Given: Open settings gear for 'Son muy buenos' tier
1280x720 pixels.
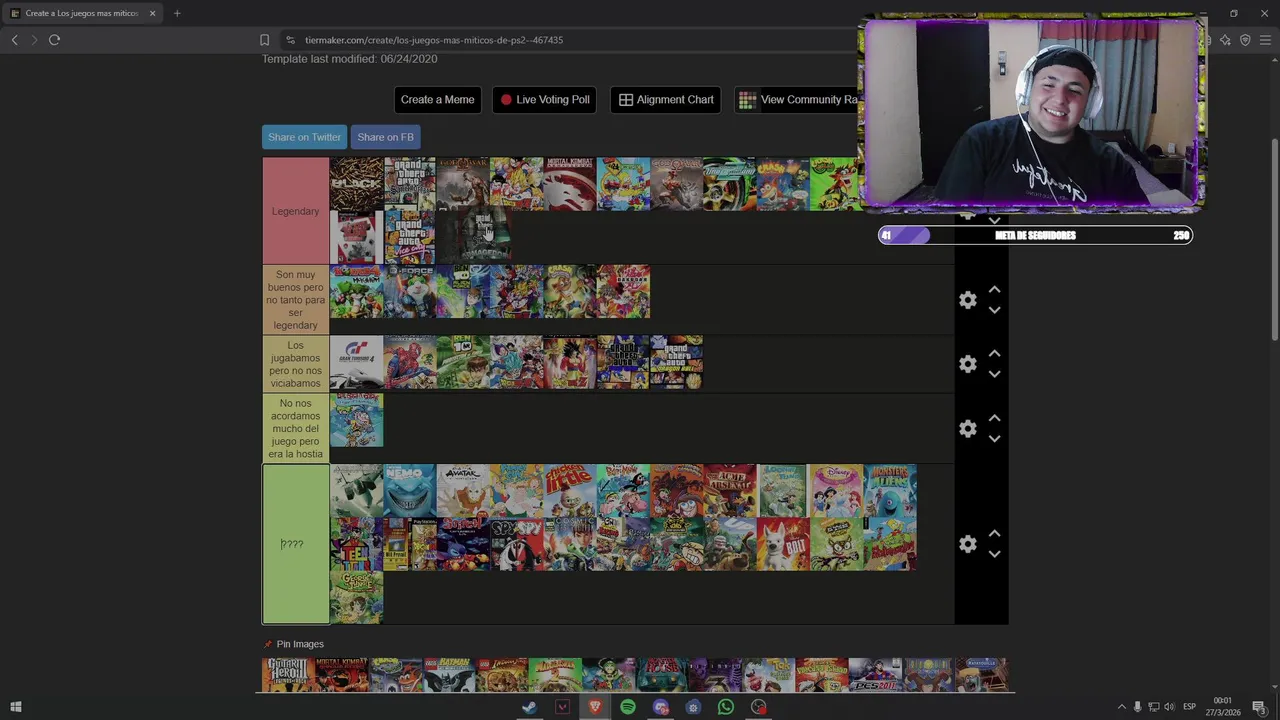Looking at the screenshot, I should pos(967,300).
